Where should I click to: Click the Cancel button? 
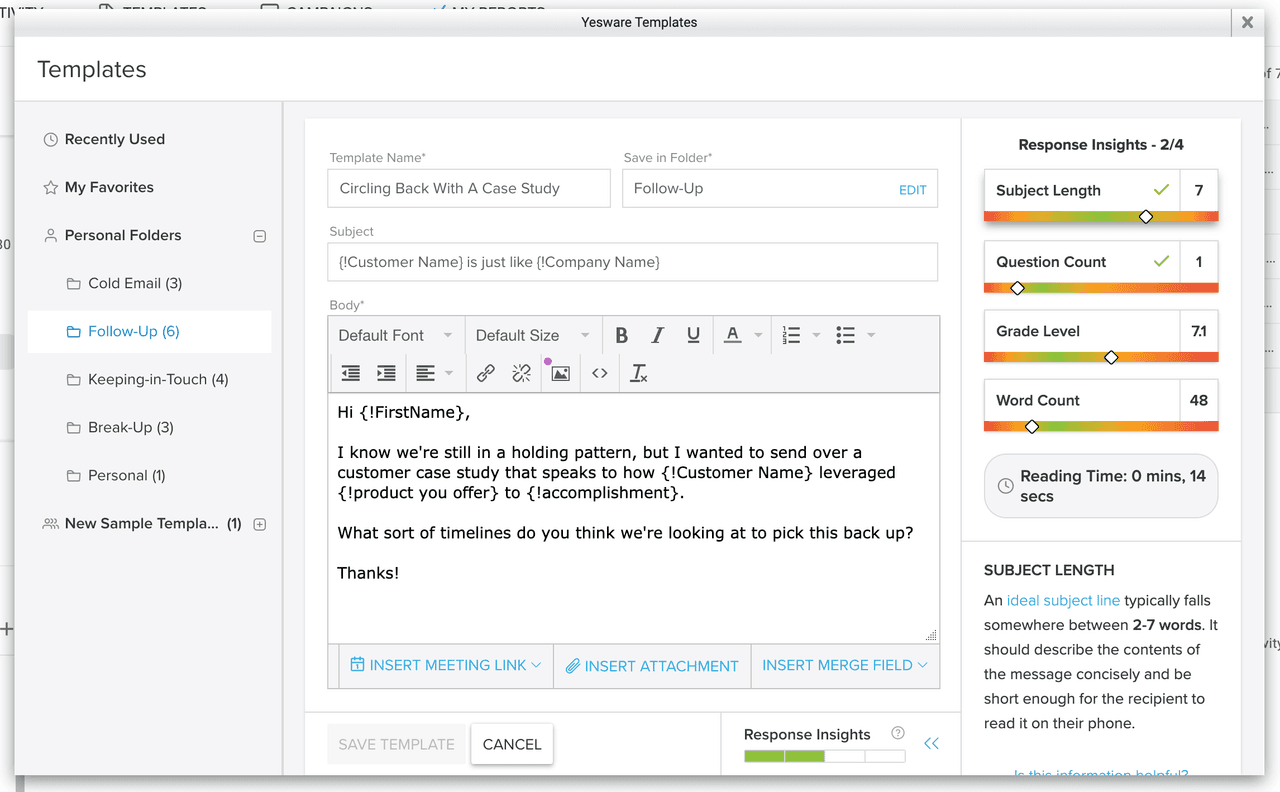tap(511, 744)
